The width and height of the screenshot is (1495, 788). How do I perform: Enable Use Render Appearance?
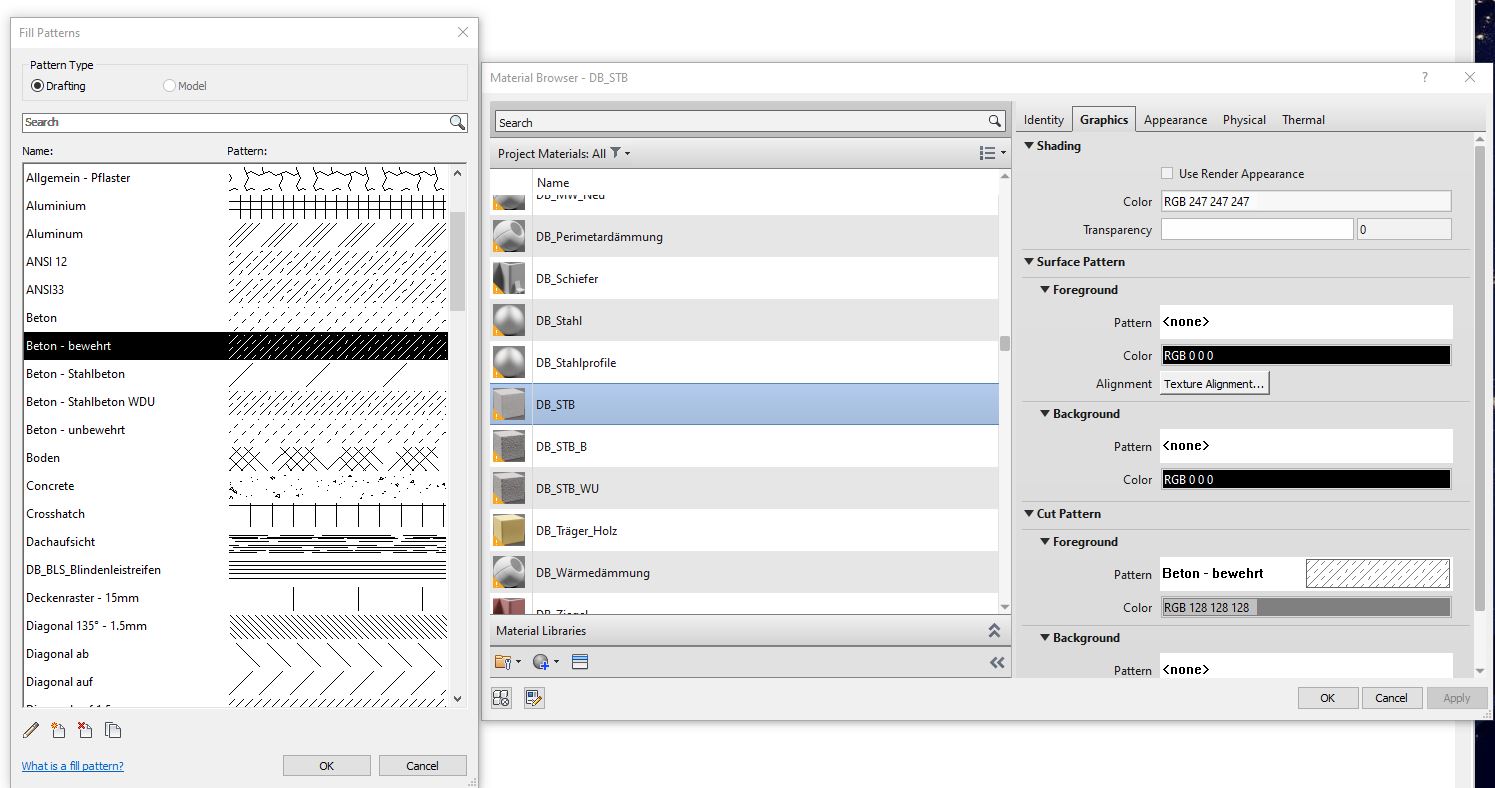tap(1166, 173)
